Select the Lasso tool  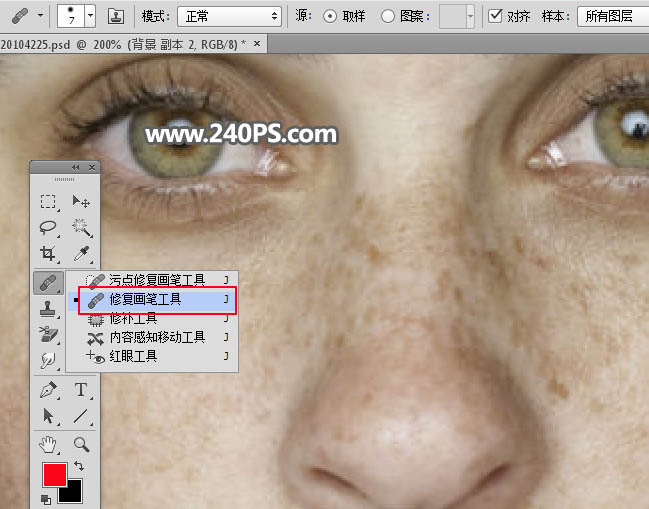click(x=48, y=228)
